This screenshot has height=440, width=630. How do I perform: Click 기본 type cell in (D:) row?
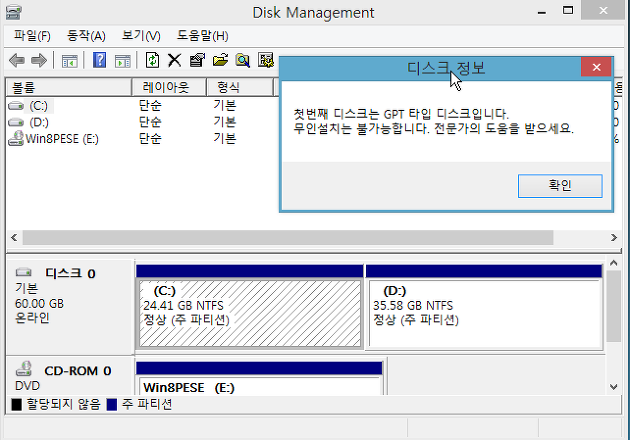225,122
